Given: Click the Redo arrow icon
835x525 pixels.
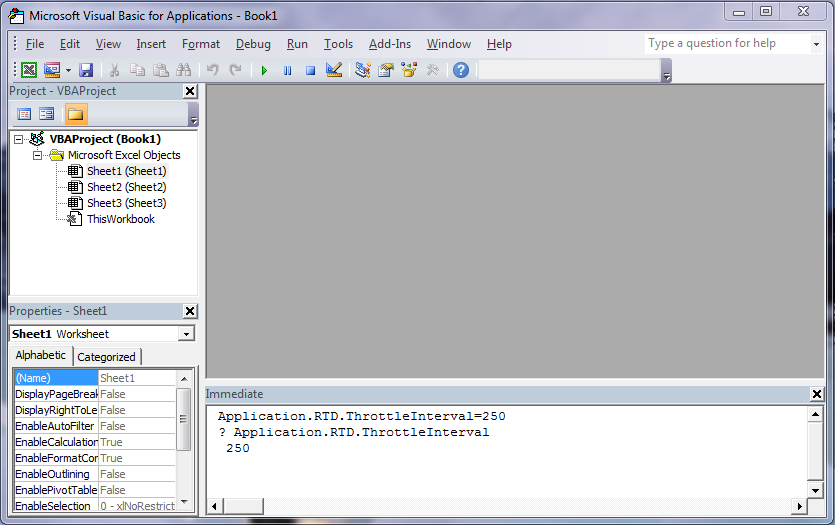Looking at the screenshot, I should pyautogui.click(x=235, y=70).
